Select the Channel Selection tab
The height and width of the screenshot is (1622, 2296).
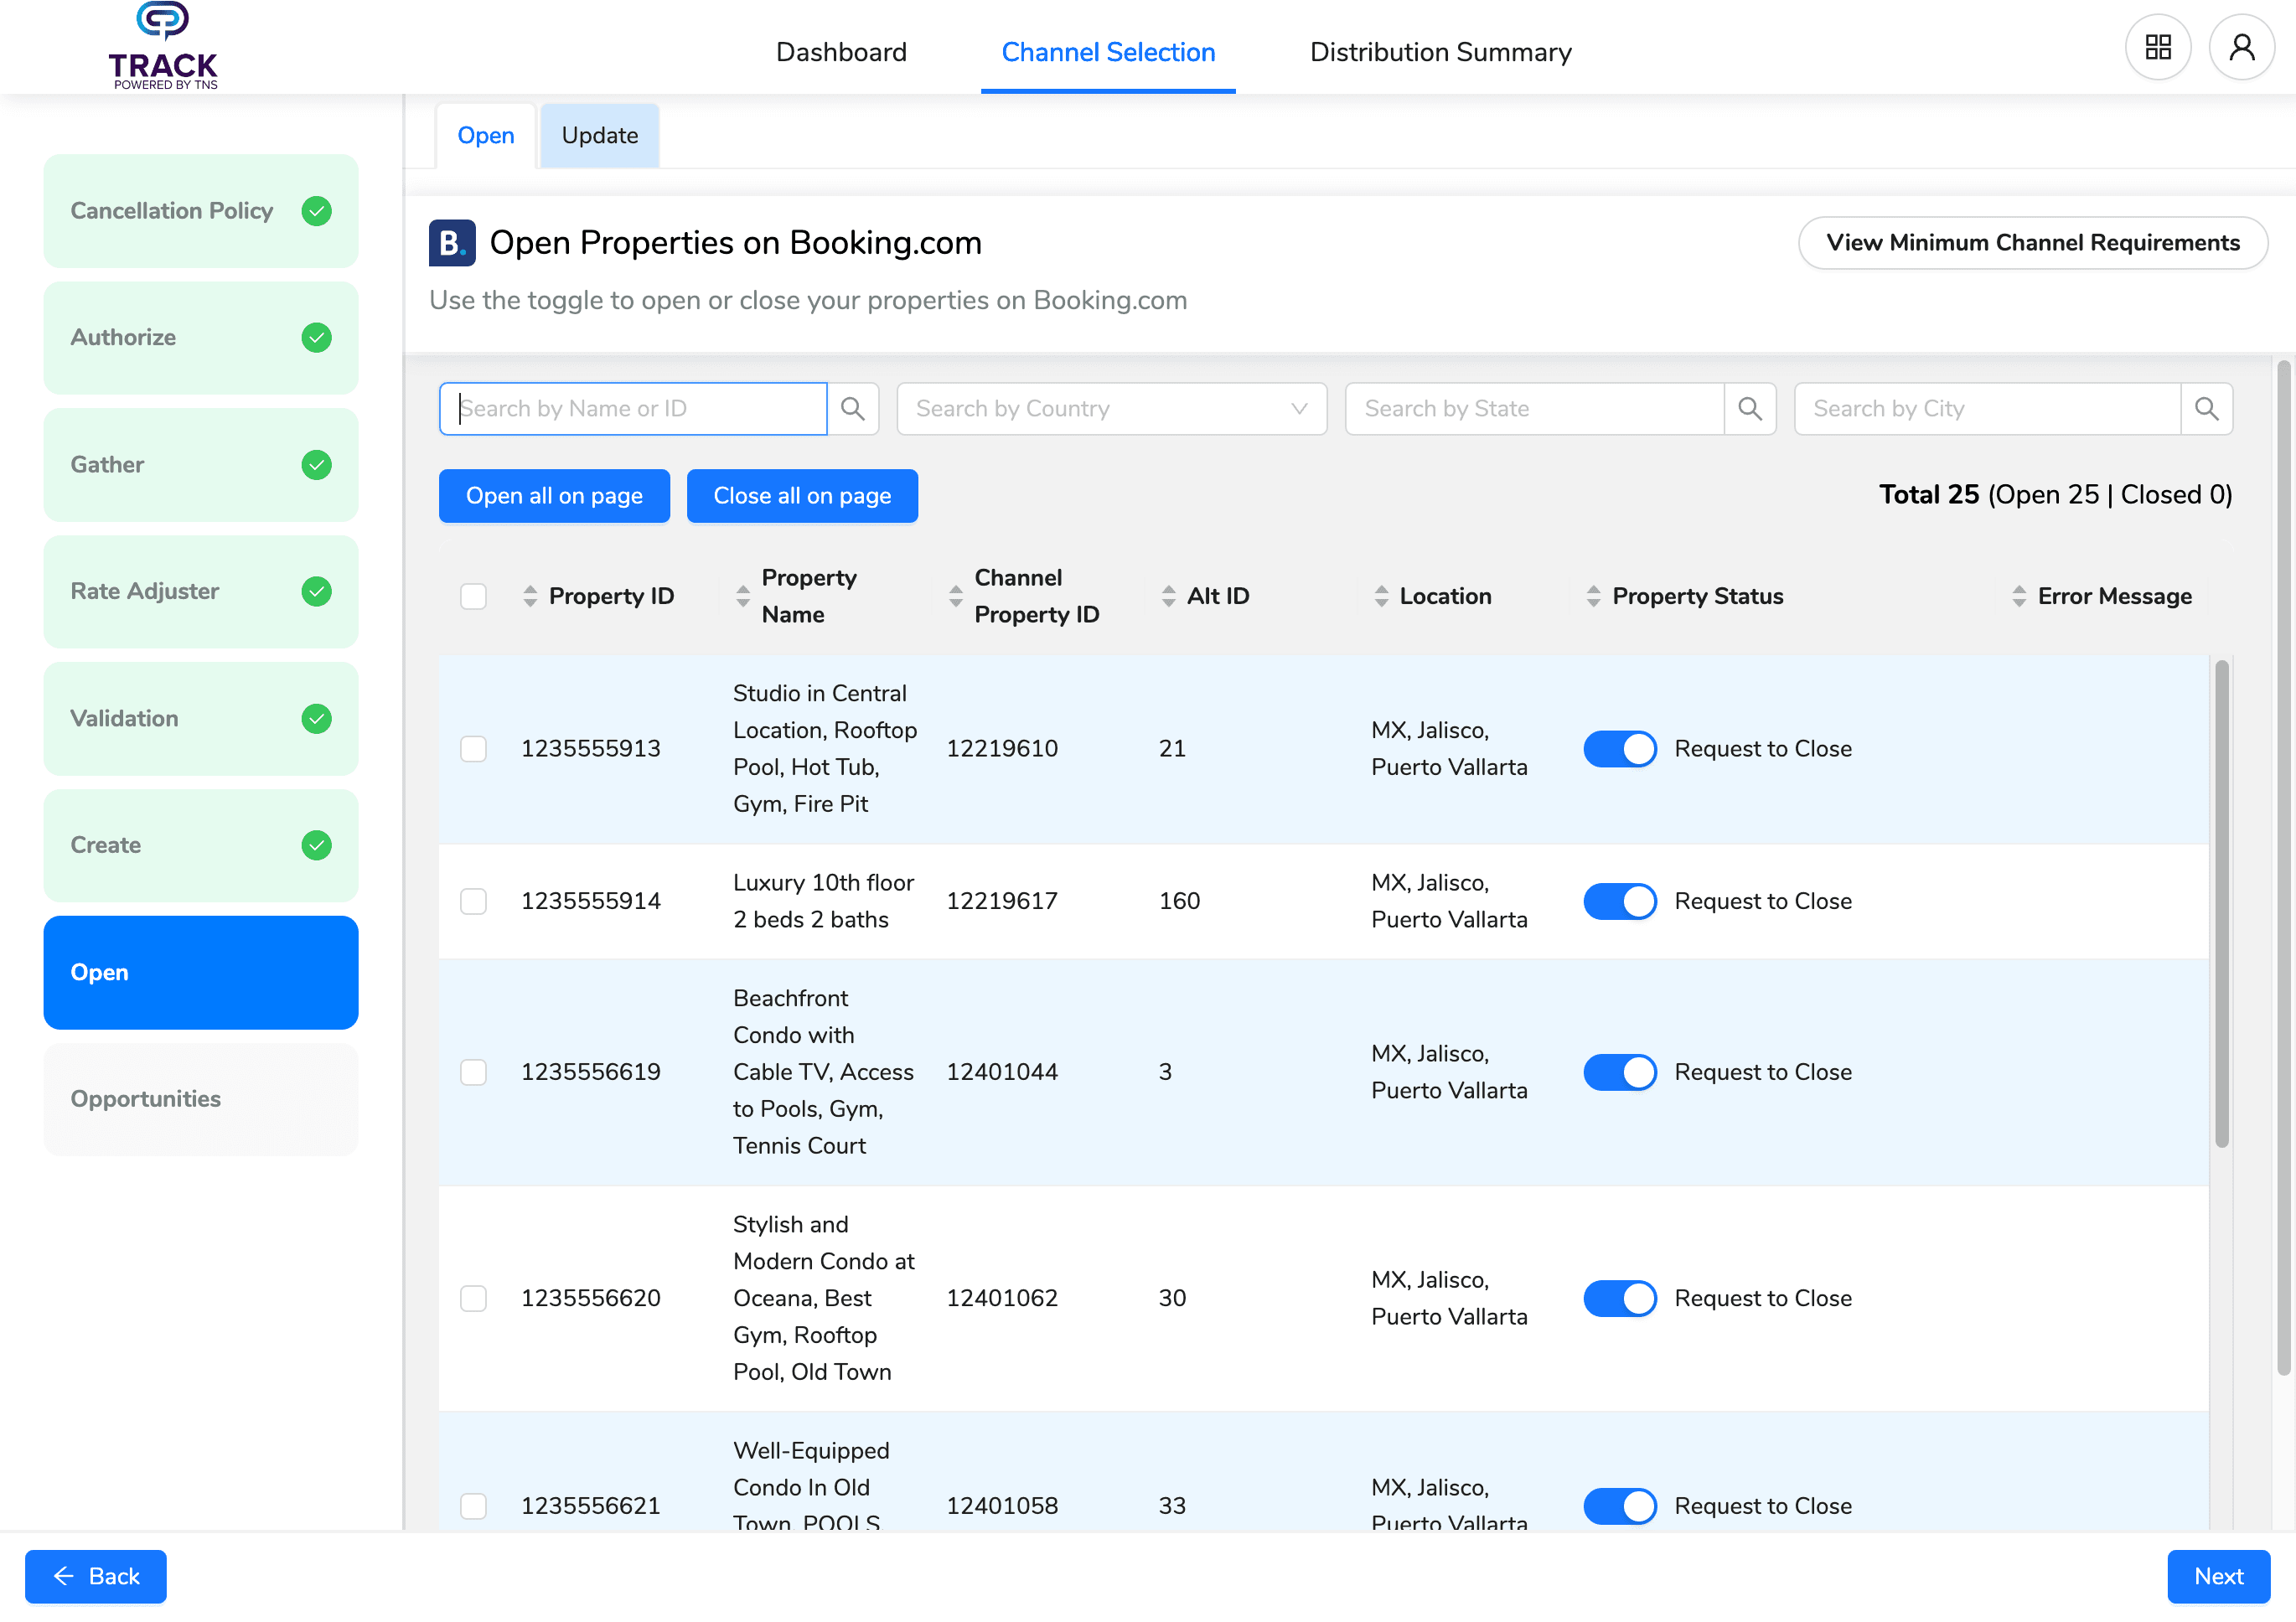coord(1108,52)
